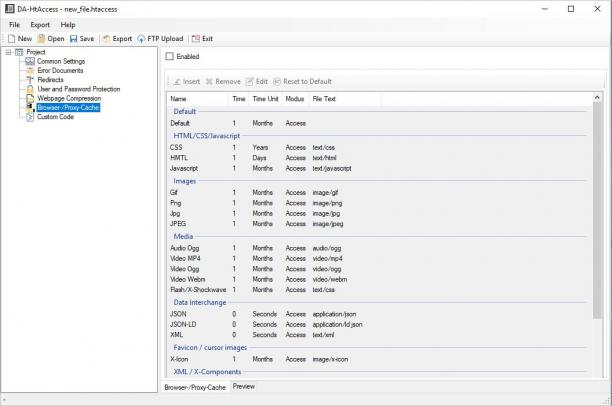Click the DA-HtAccess app icon in title bar
This screenshot has width=612, height=406.
10,9
